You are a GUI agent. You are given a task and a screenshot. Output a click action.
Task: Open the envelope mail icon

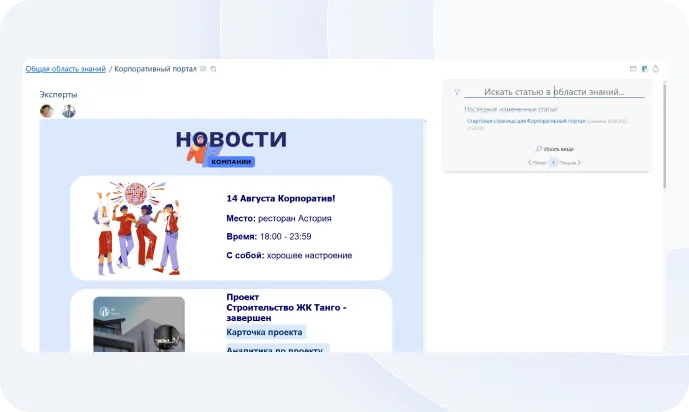pyautogui.click(x=633, y=69)
